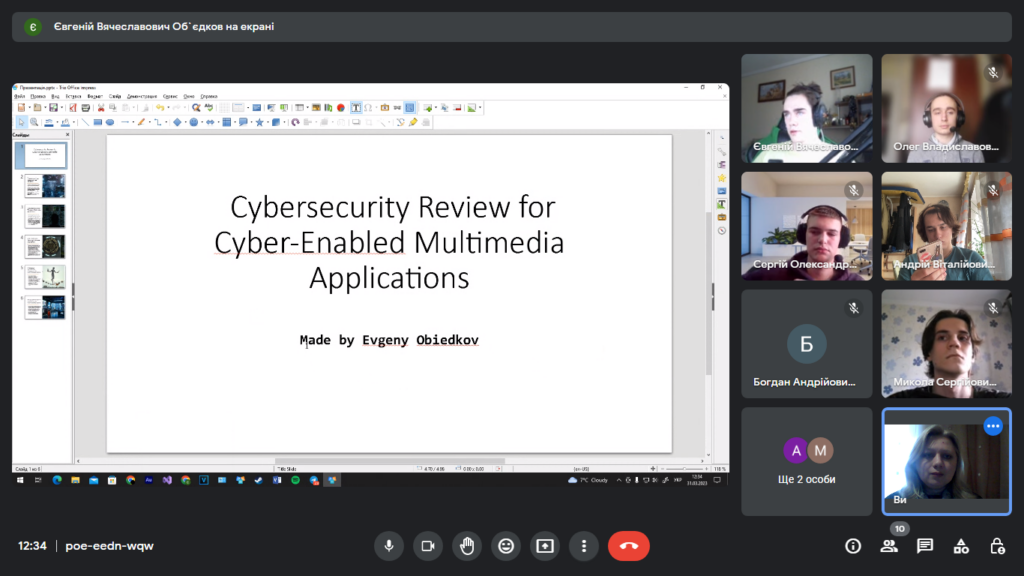Show the participants list with 10 people

(x=889, y=546)
